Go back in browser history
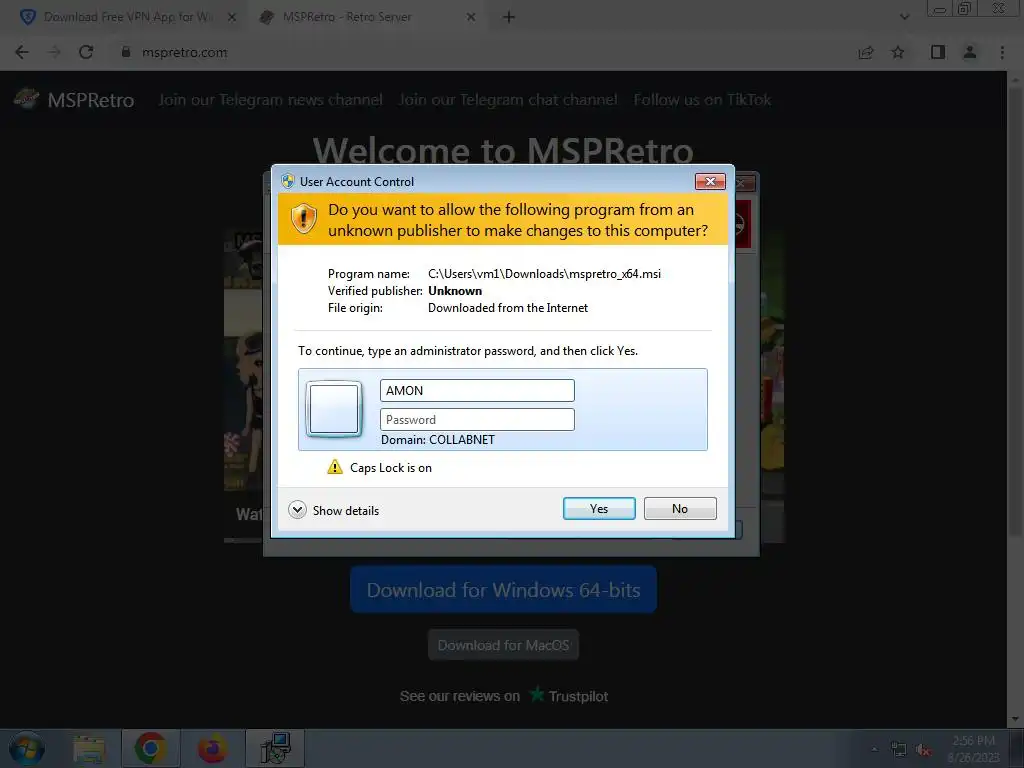 22,52
